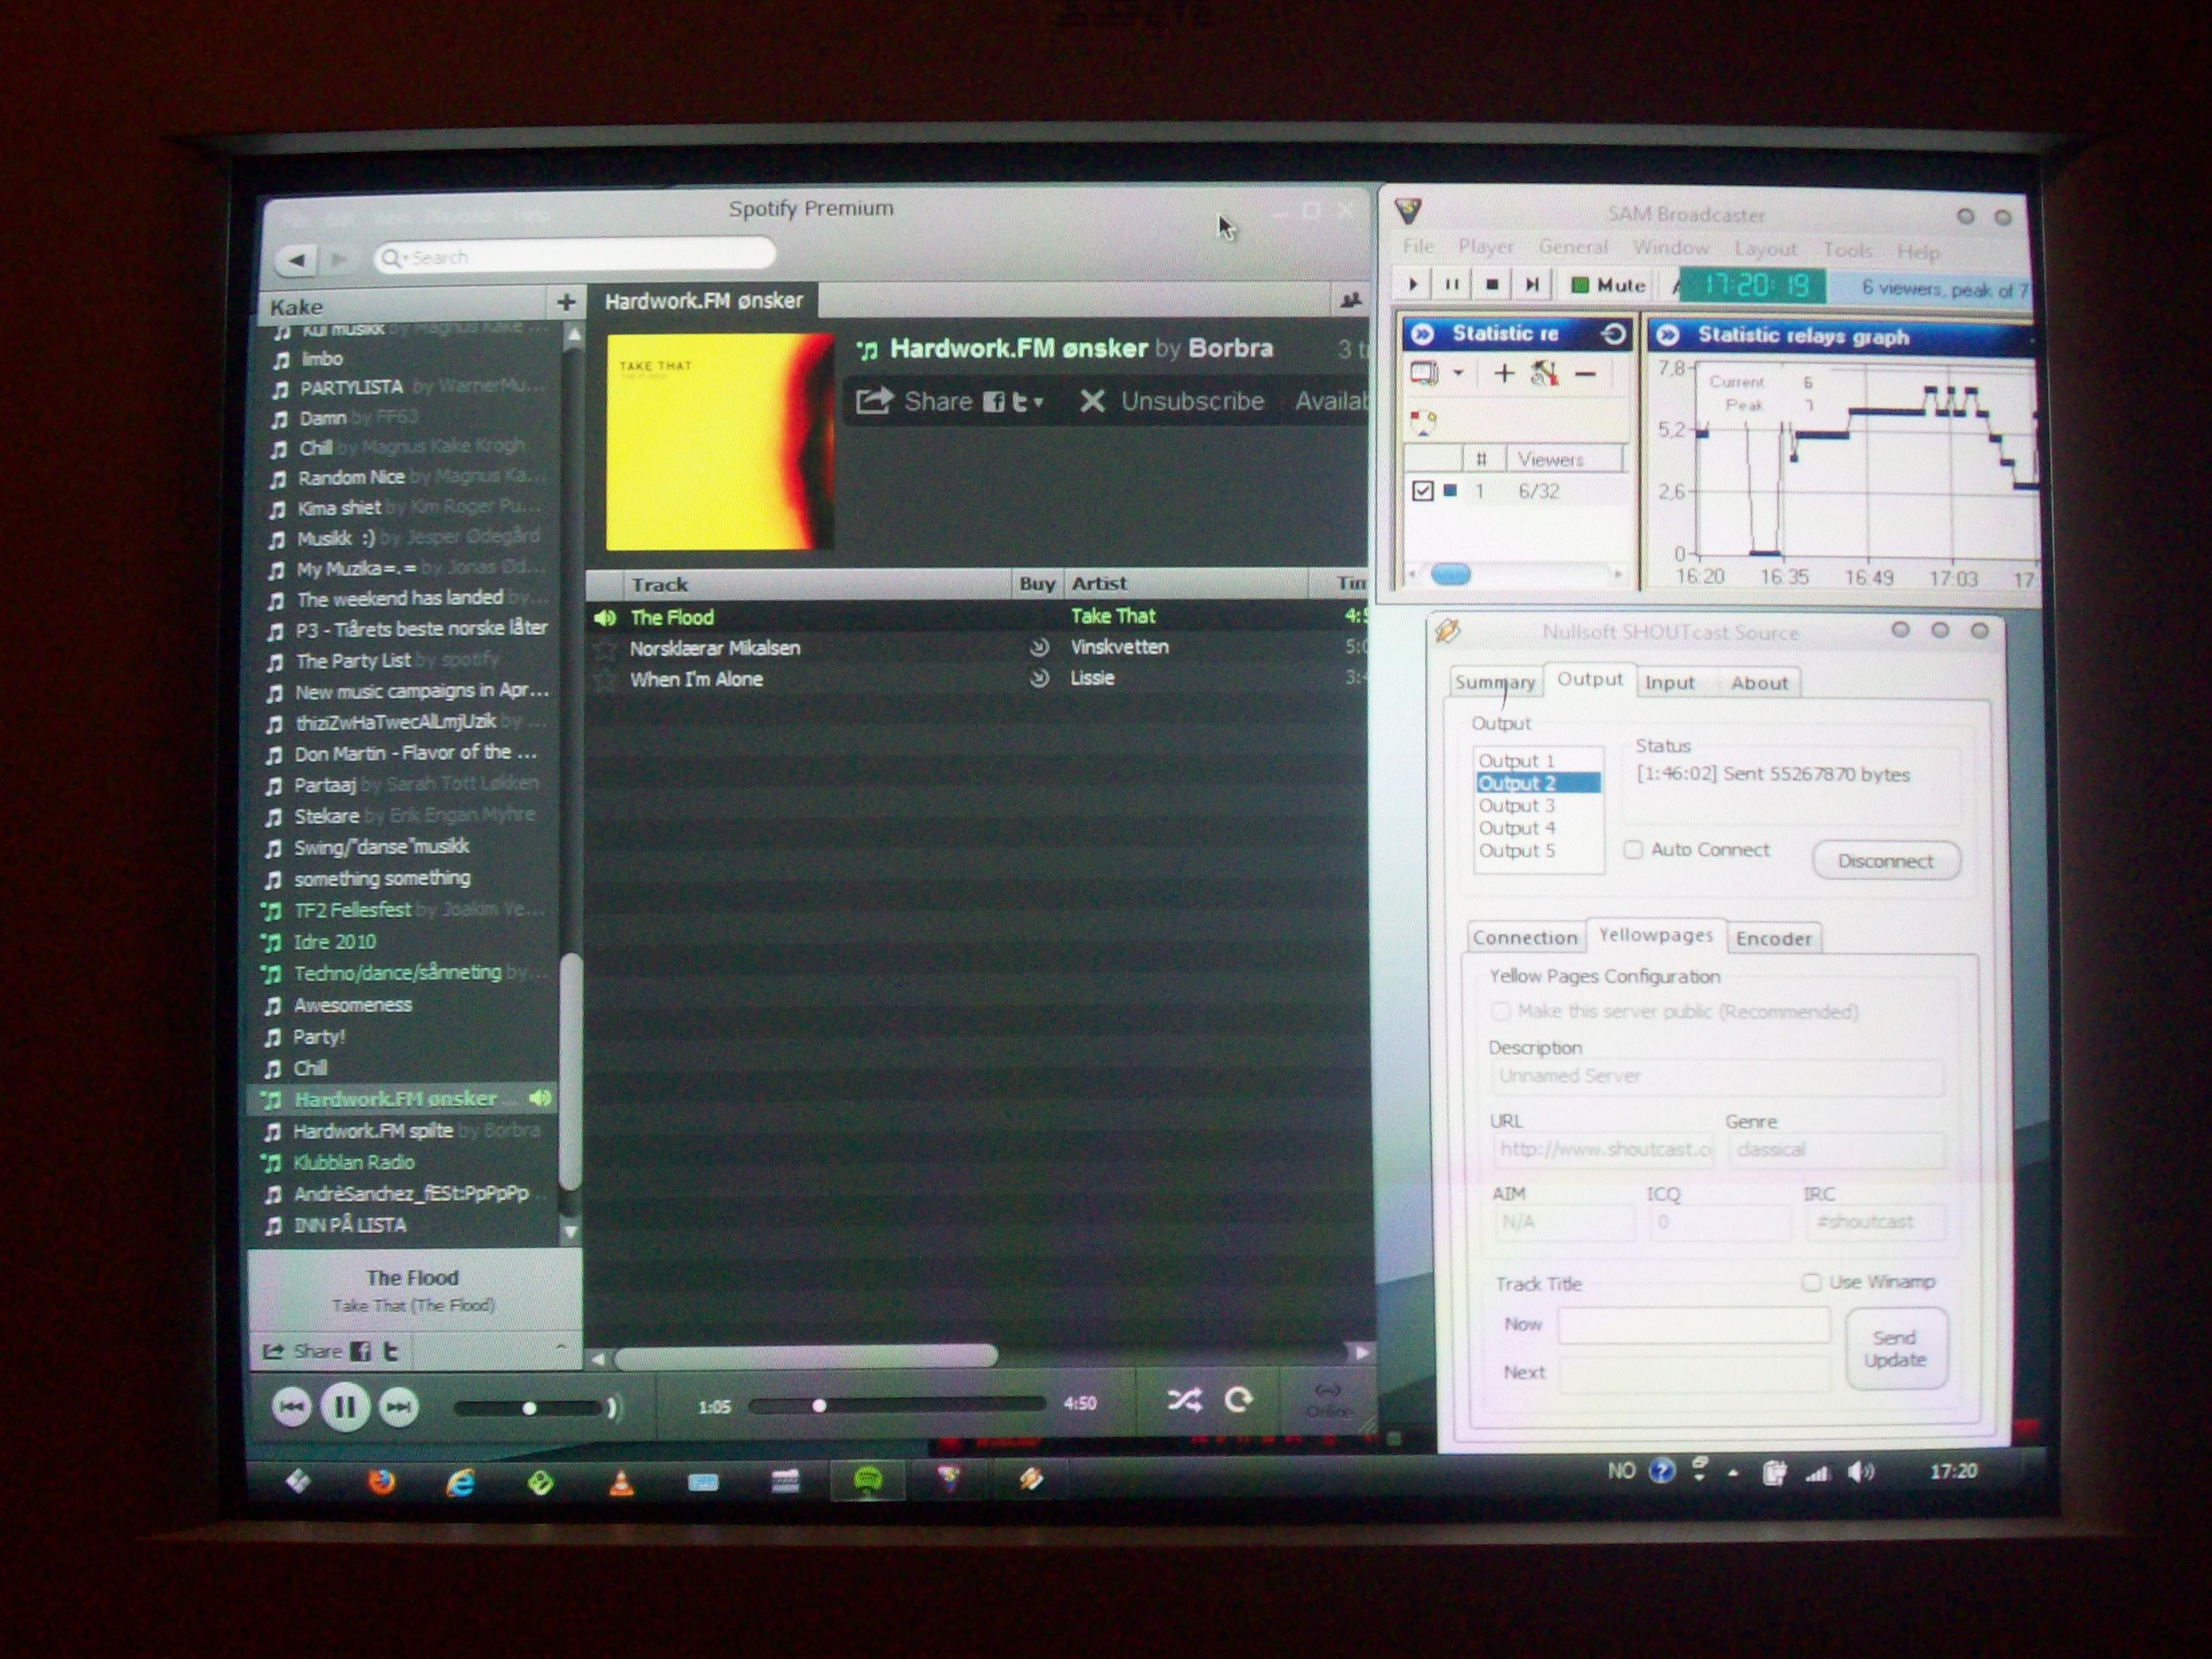Open the Layout menu in SAM Broadcaster

tap(1765, 249)
